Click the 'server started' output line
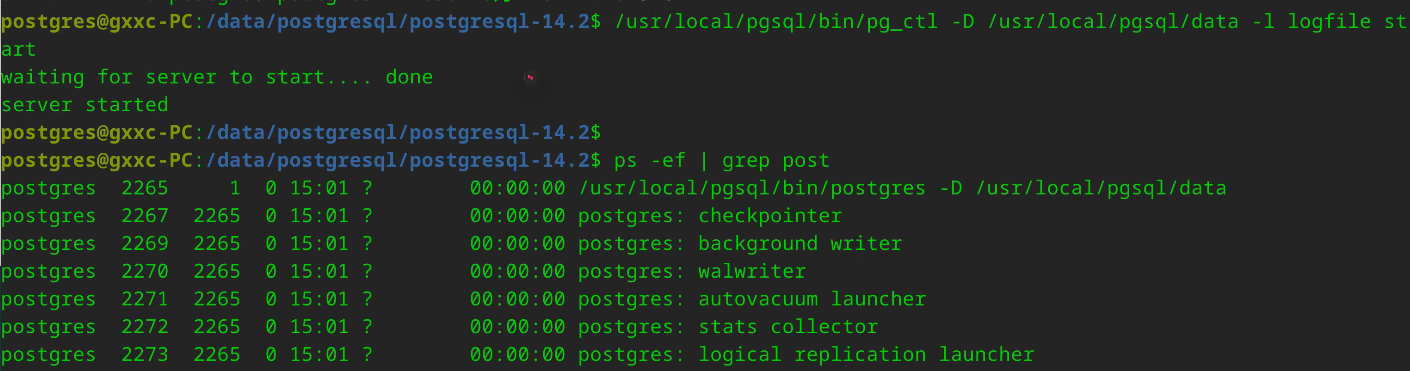Image resolution: width=1410 pixels, height=371 pixels. click(x=85, y=105)
